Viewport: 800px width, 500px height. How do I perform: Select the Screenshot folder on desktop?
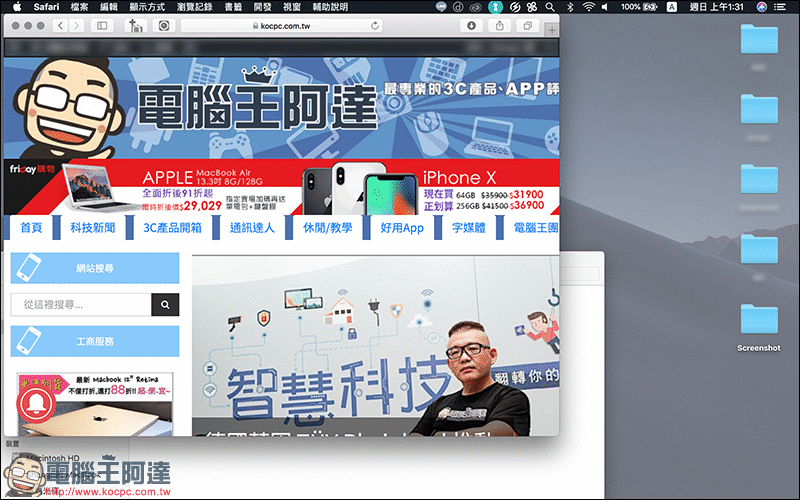(759, 327)
